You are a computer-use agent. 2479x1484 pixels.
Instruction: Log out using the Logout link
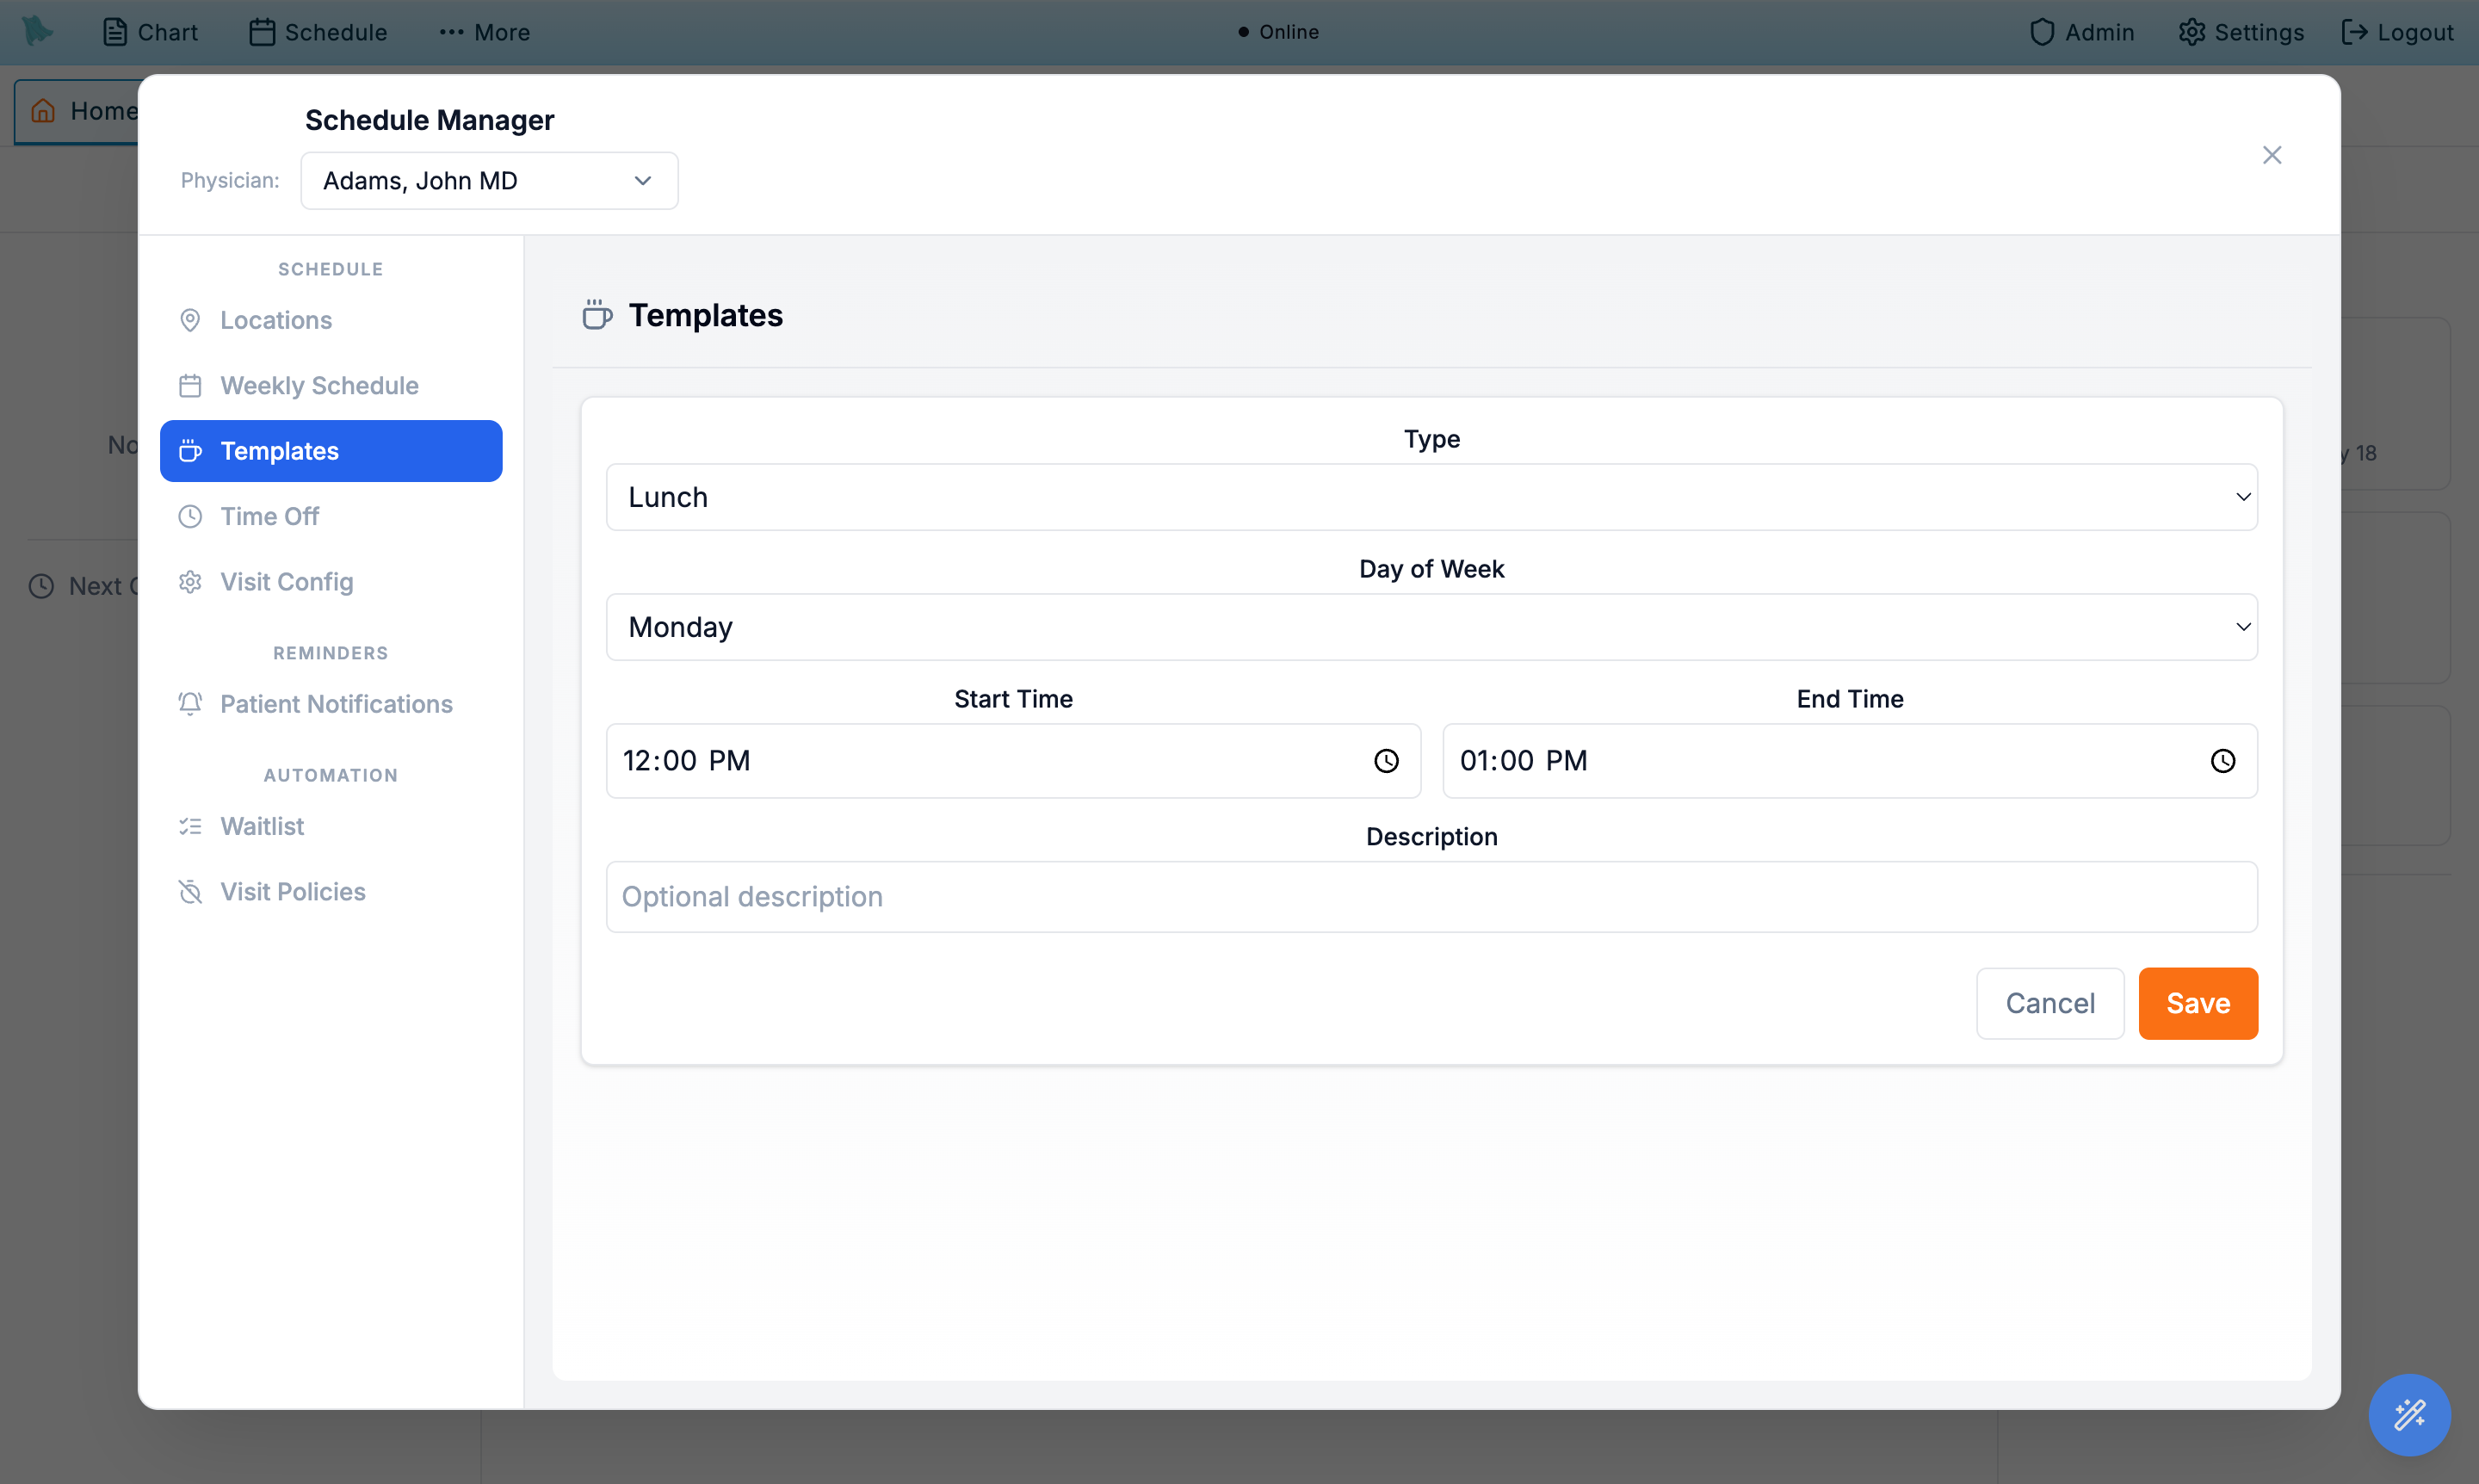point(2398,32)
